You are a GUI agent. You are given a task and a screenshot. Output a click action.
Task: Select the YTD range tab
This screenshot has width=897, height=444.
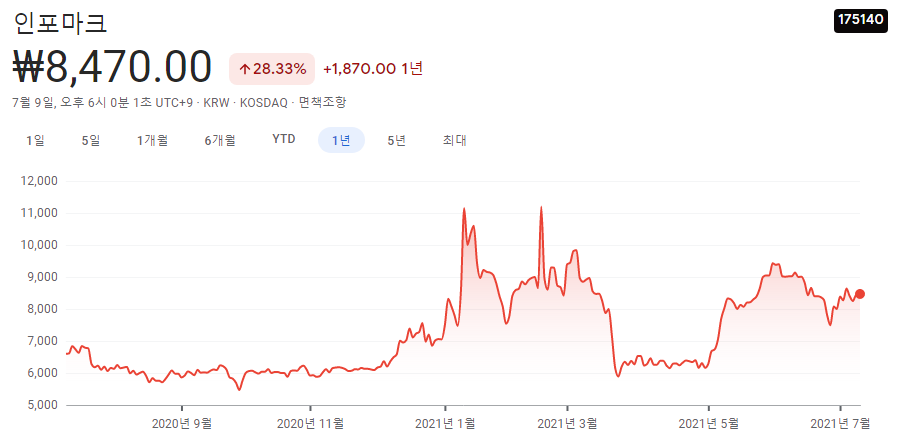[x=284, y=140]
